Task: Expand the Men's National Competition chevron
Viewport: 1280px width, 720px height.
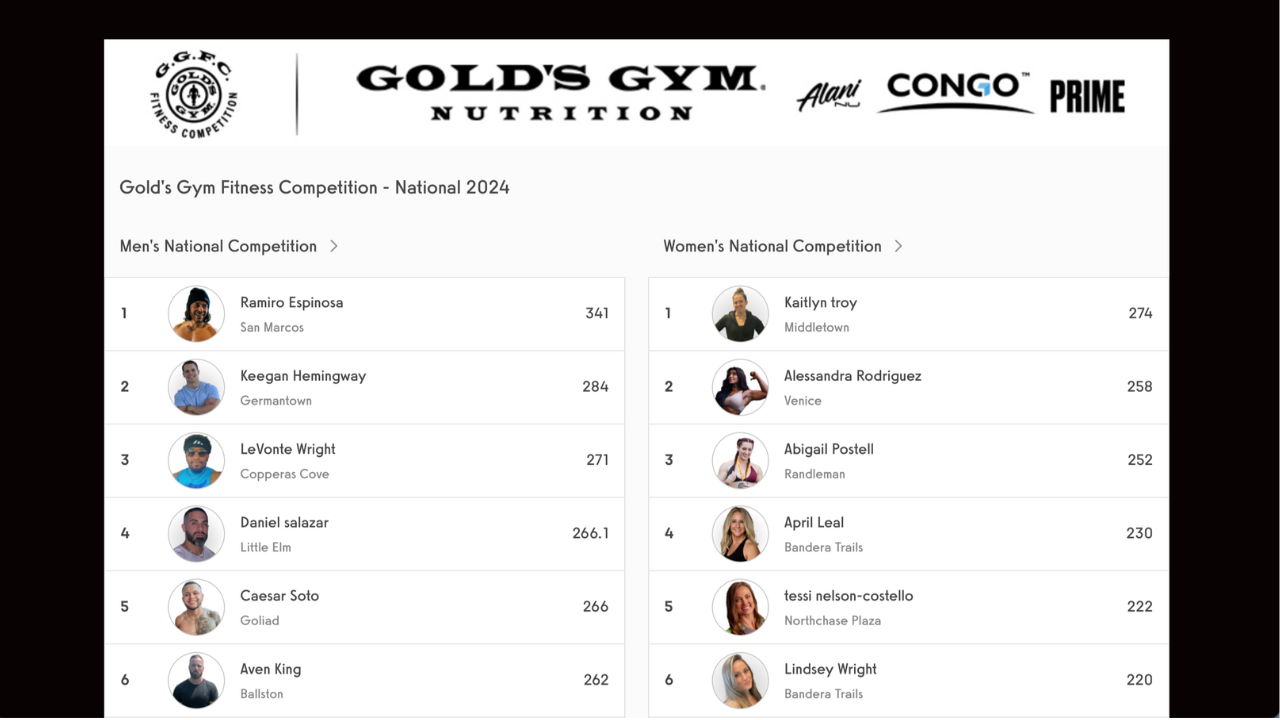Action: [334, 245]
